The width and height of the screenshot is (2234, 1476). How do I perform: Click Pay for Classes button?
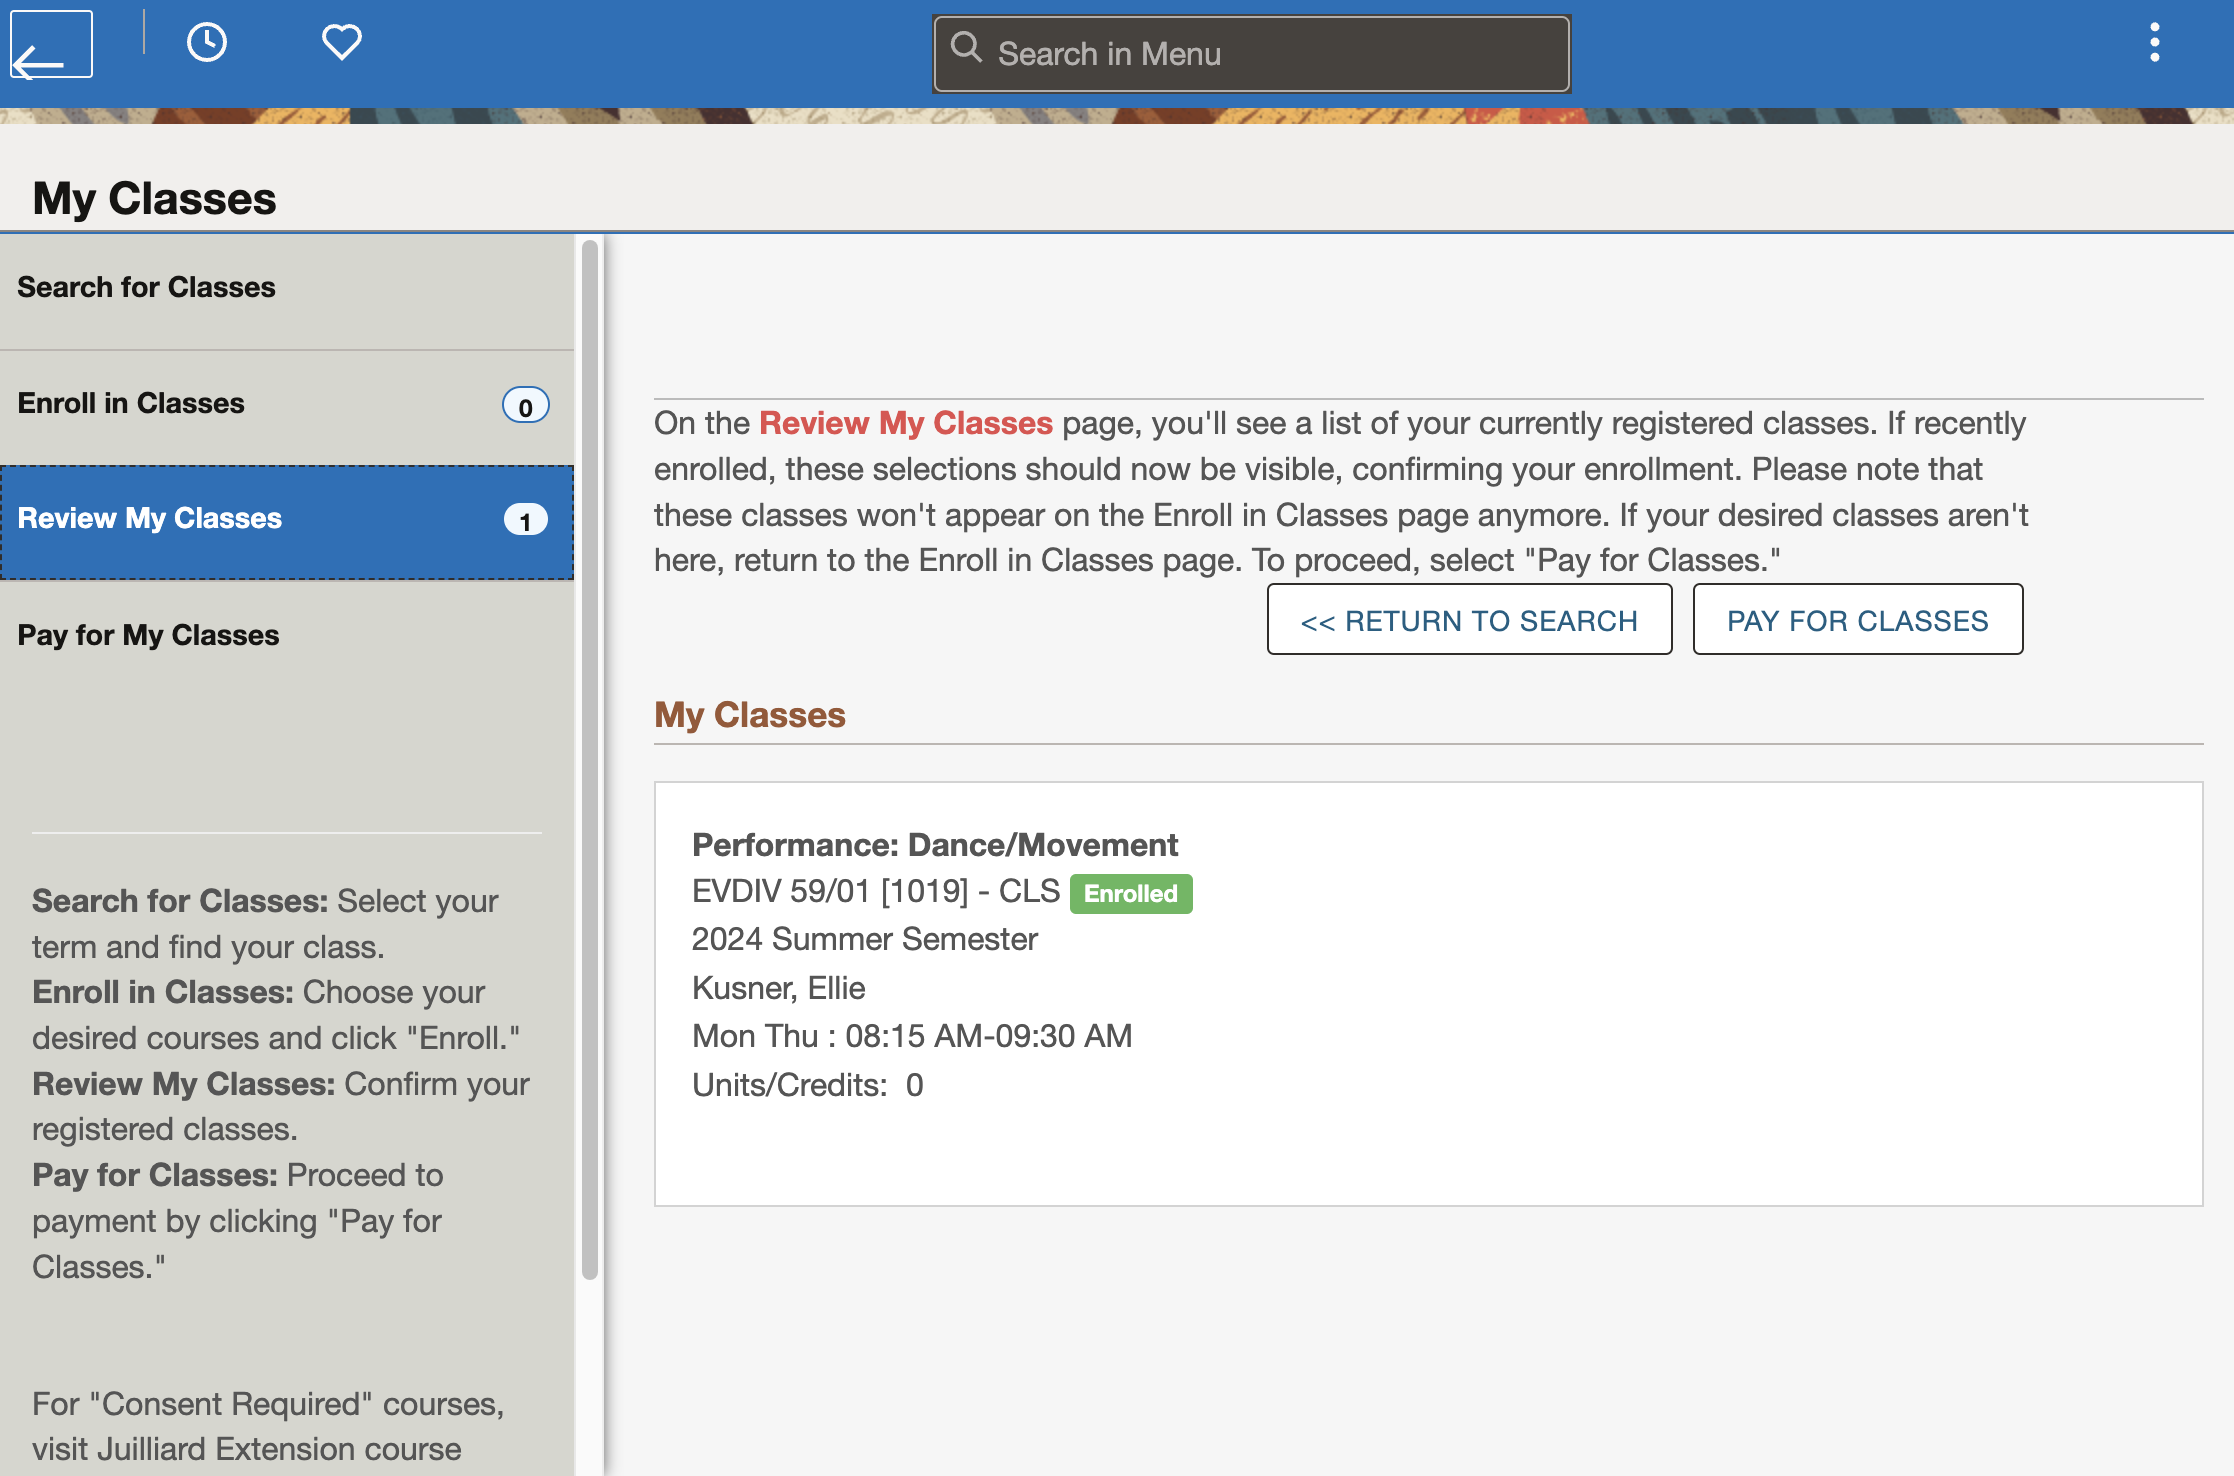[x=1857, y=620]
